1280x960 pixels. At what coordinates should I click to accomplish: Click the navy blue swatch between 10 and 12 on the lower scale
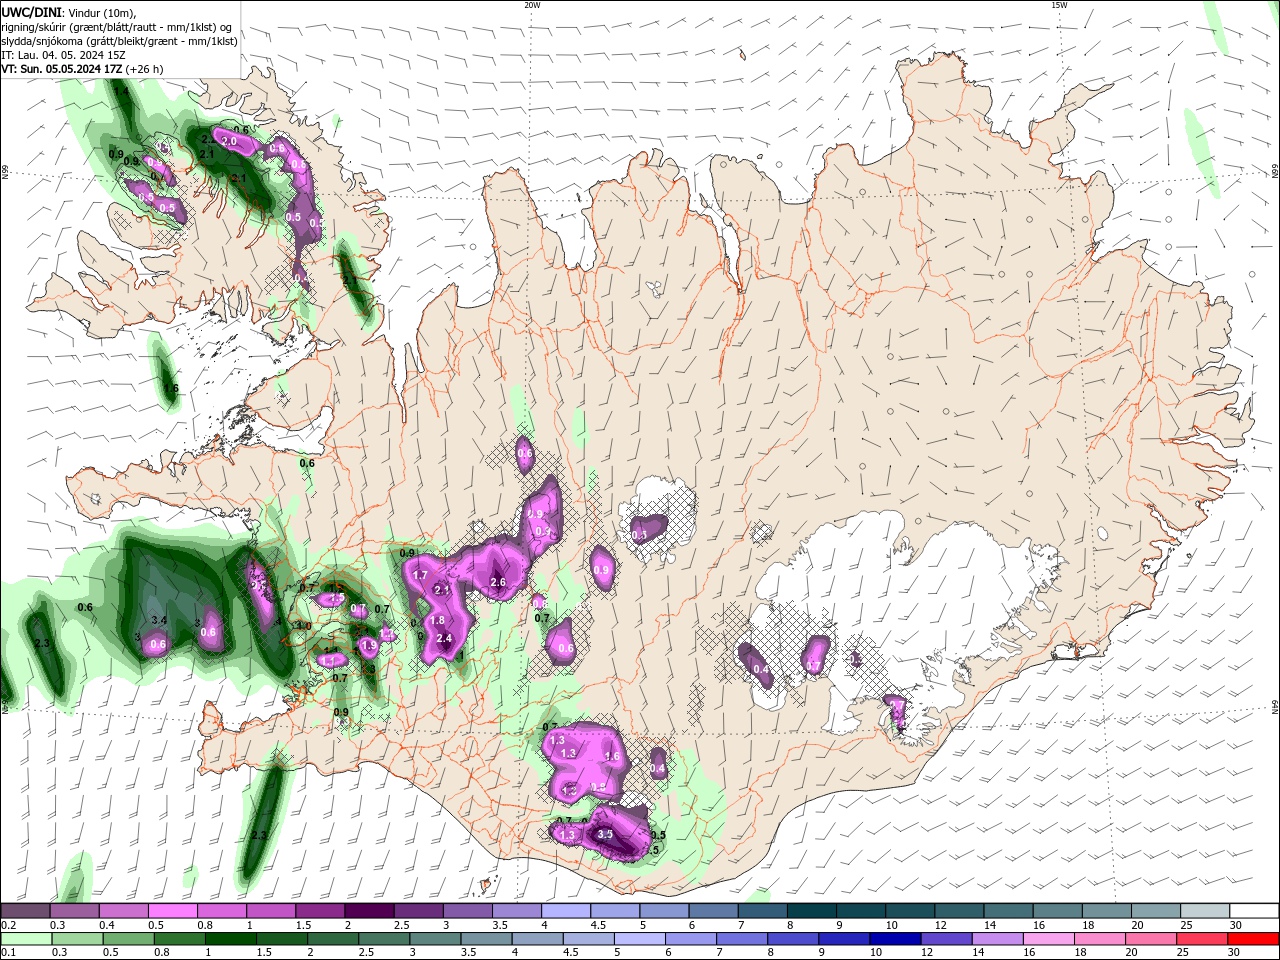coord(895,939)
